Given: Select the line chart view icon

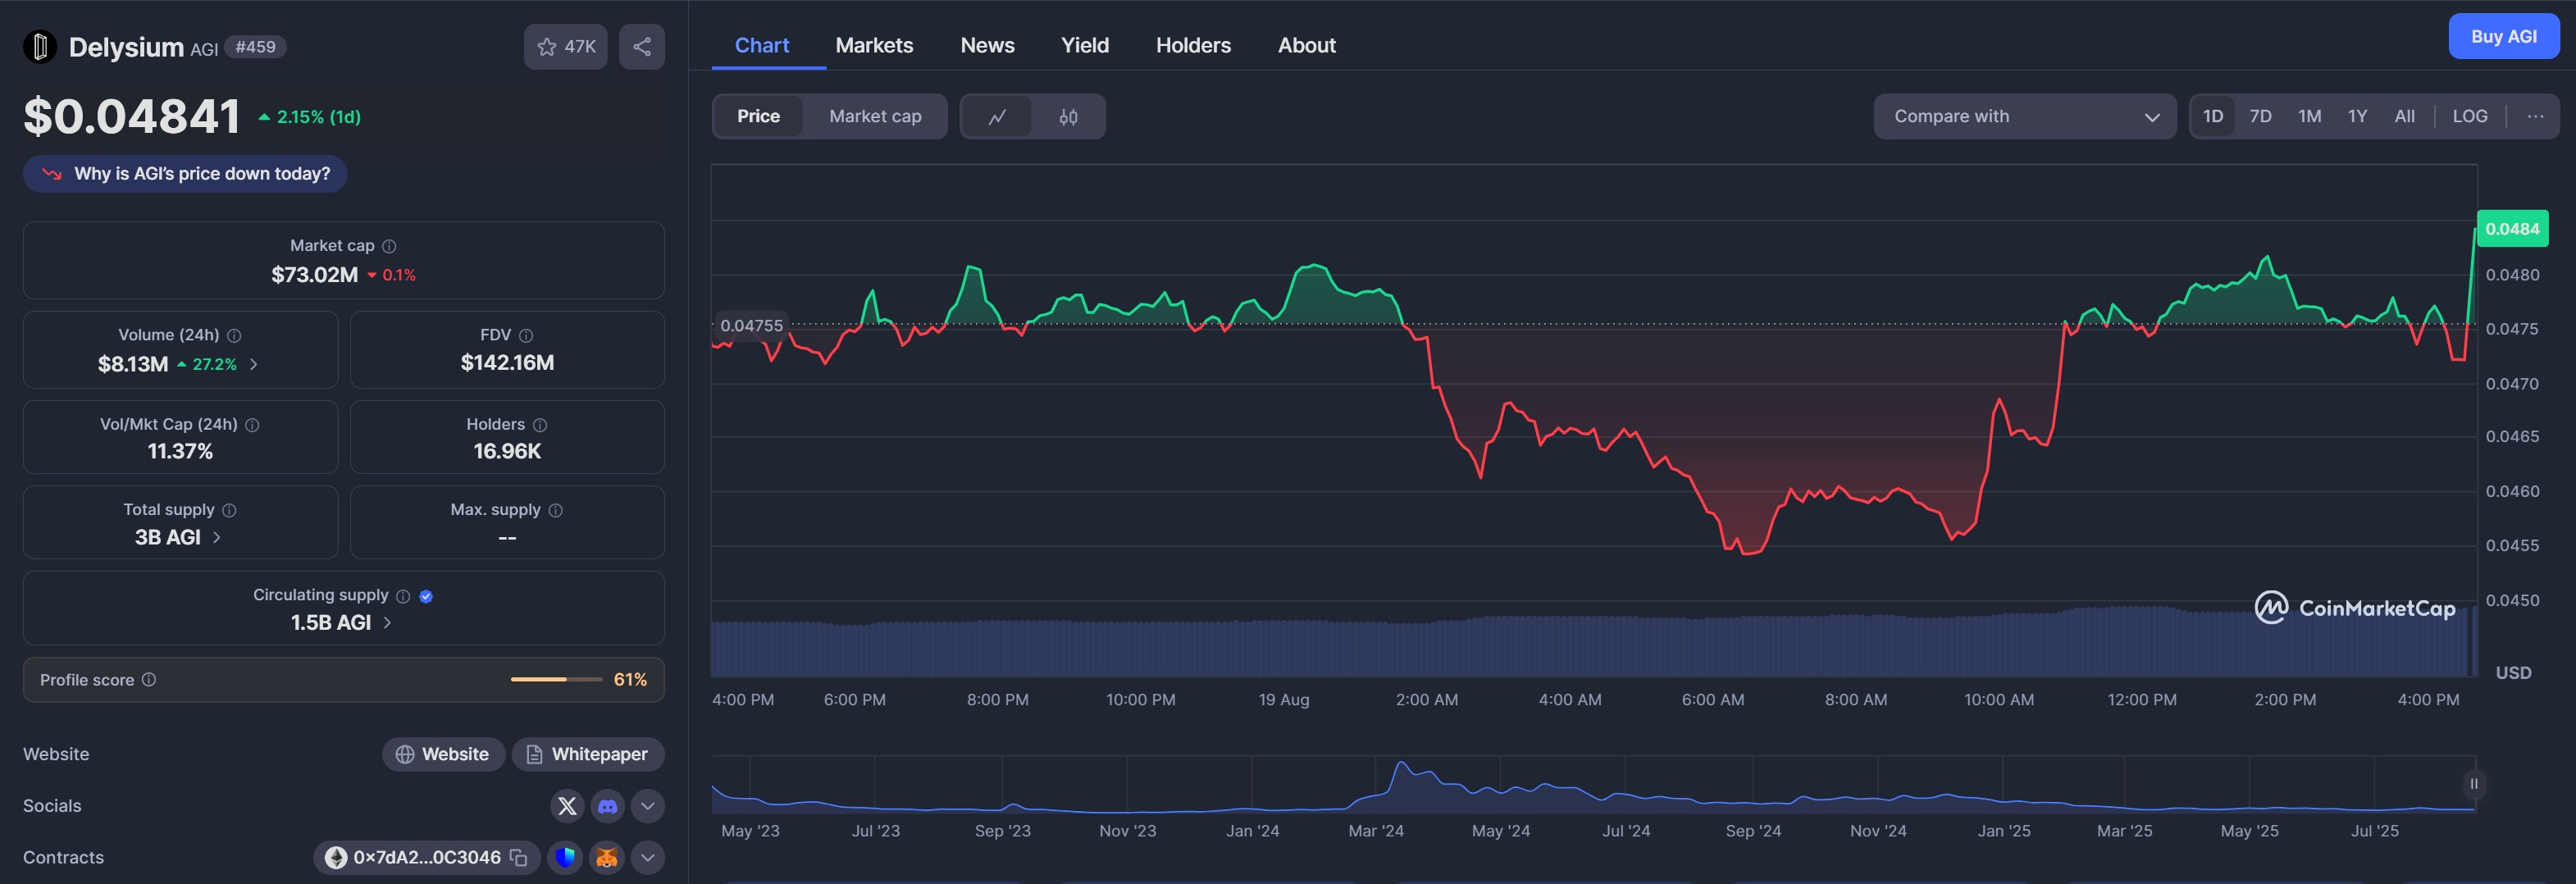Looking at the screenshot, I should pos(997,117).
